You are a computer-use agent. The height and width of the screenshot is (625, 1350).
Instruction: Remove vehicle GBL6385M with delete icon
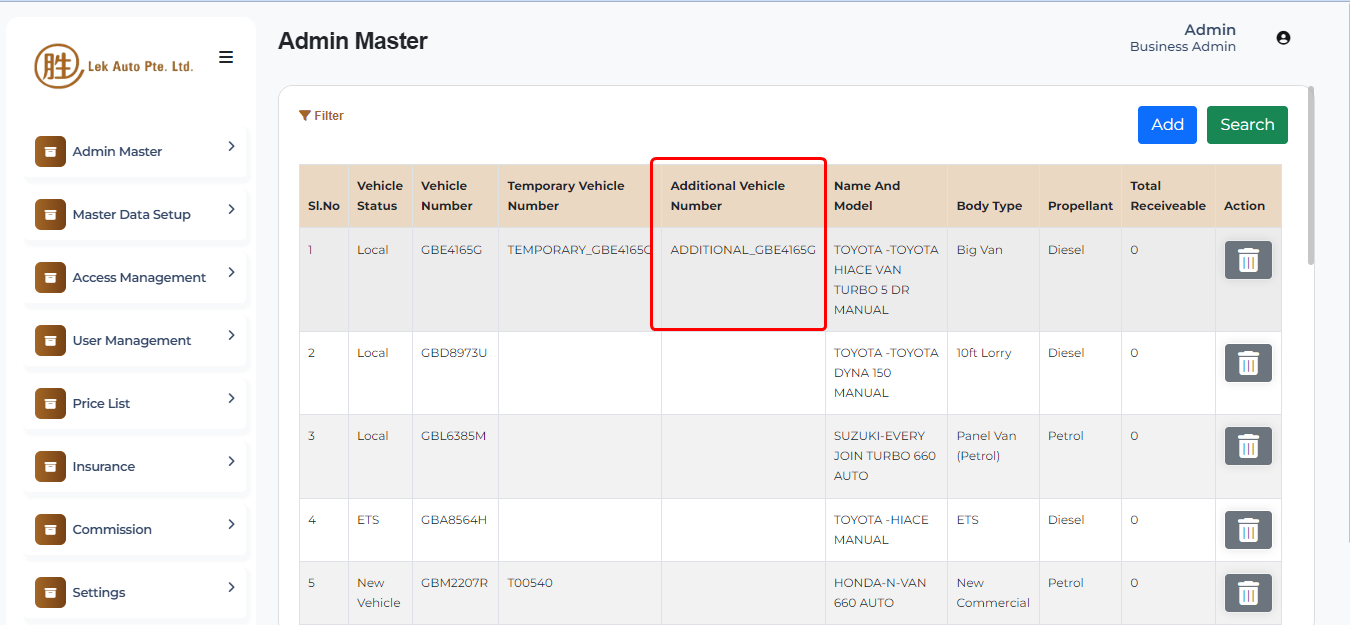[1248, 446]
